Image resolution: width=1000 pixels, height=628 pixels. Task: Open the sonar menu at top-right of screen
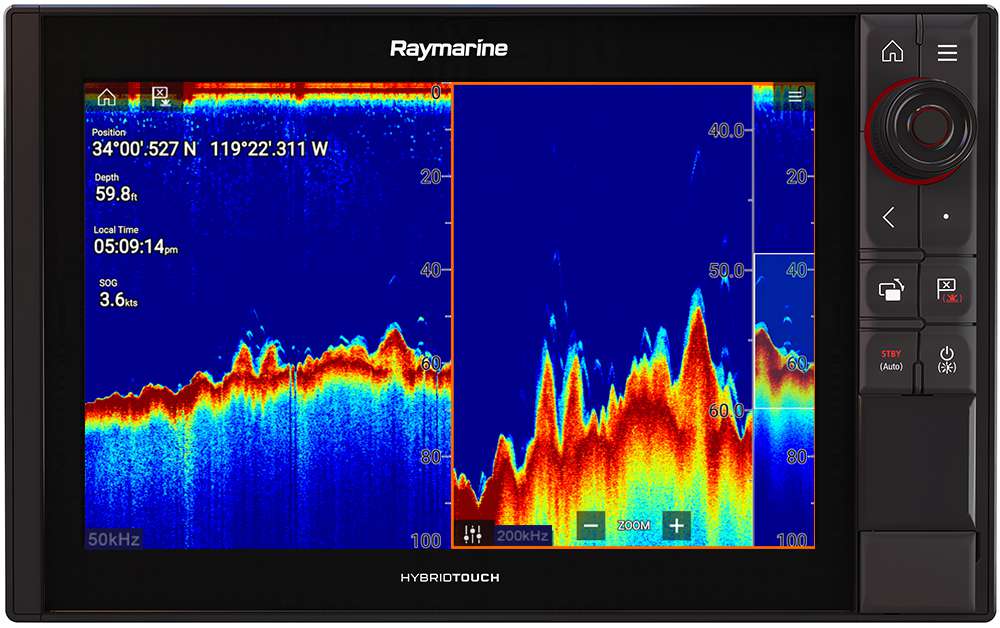795,97
